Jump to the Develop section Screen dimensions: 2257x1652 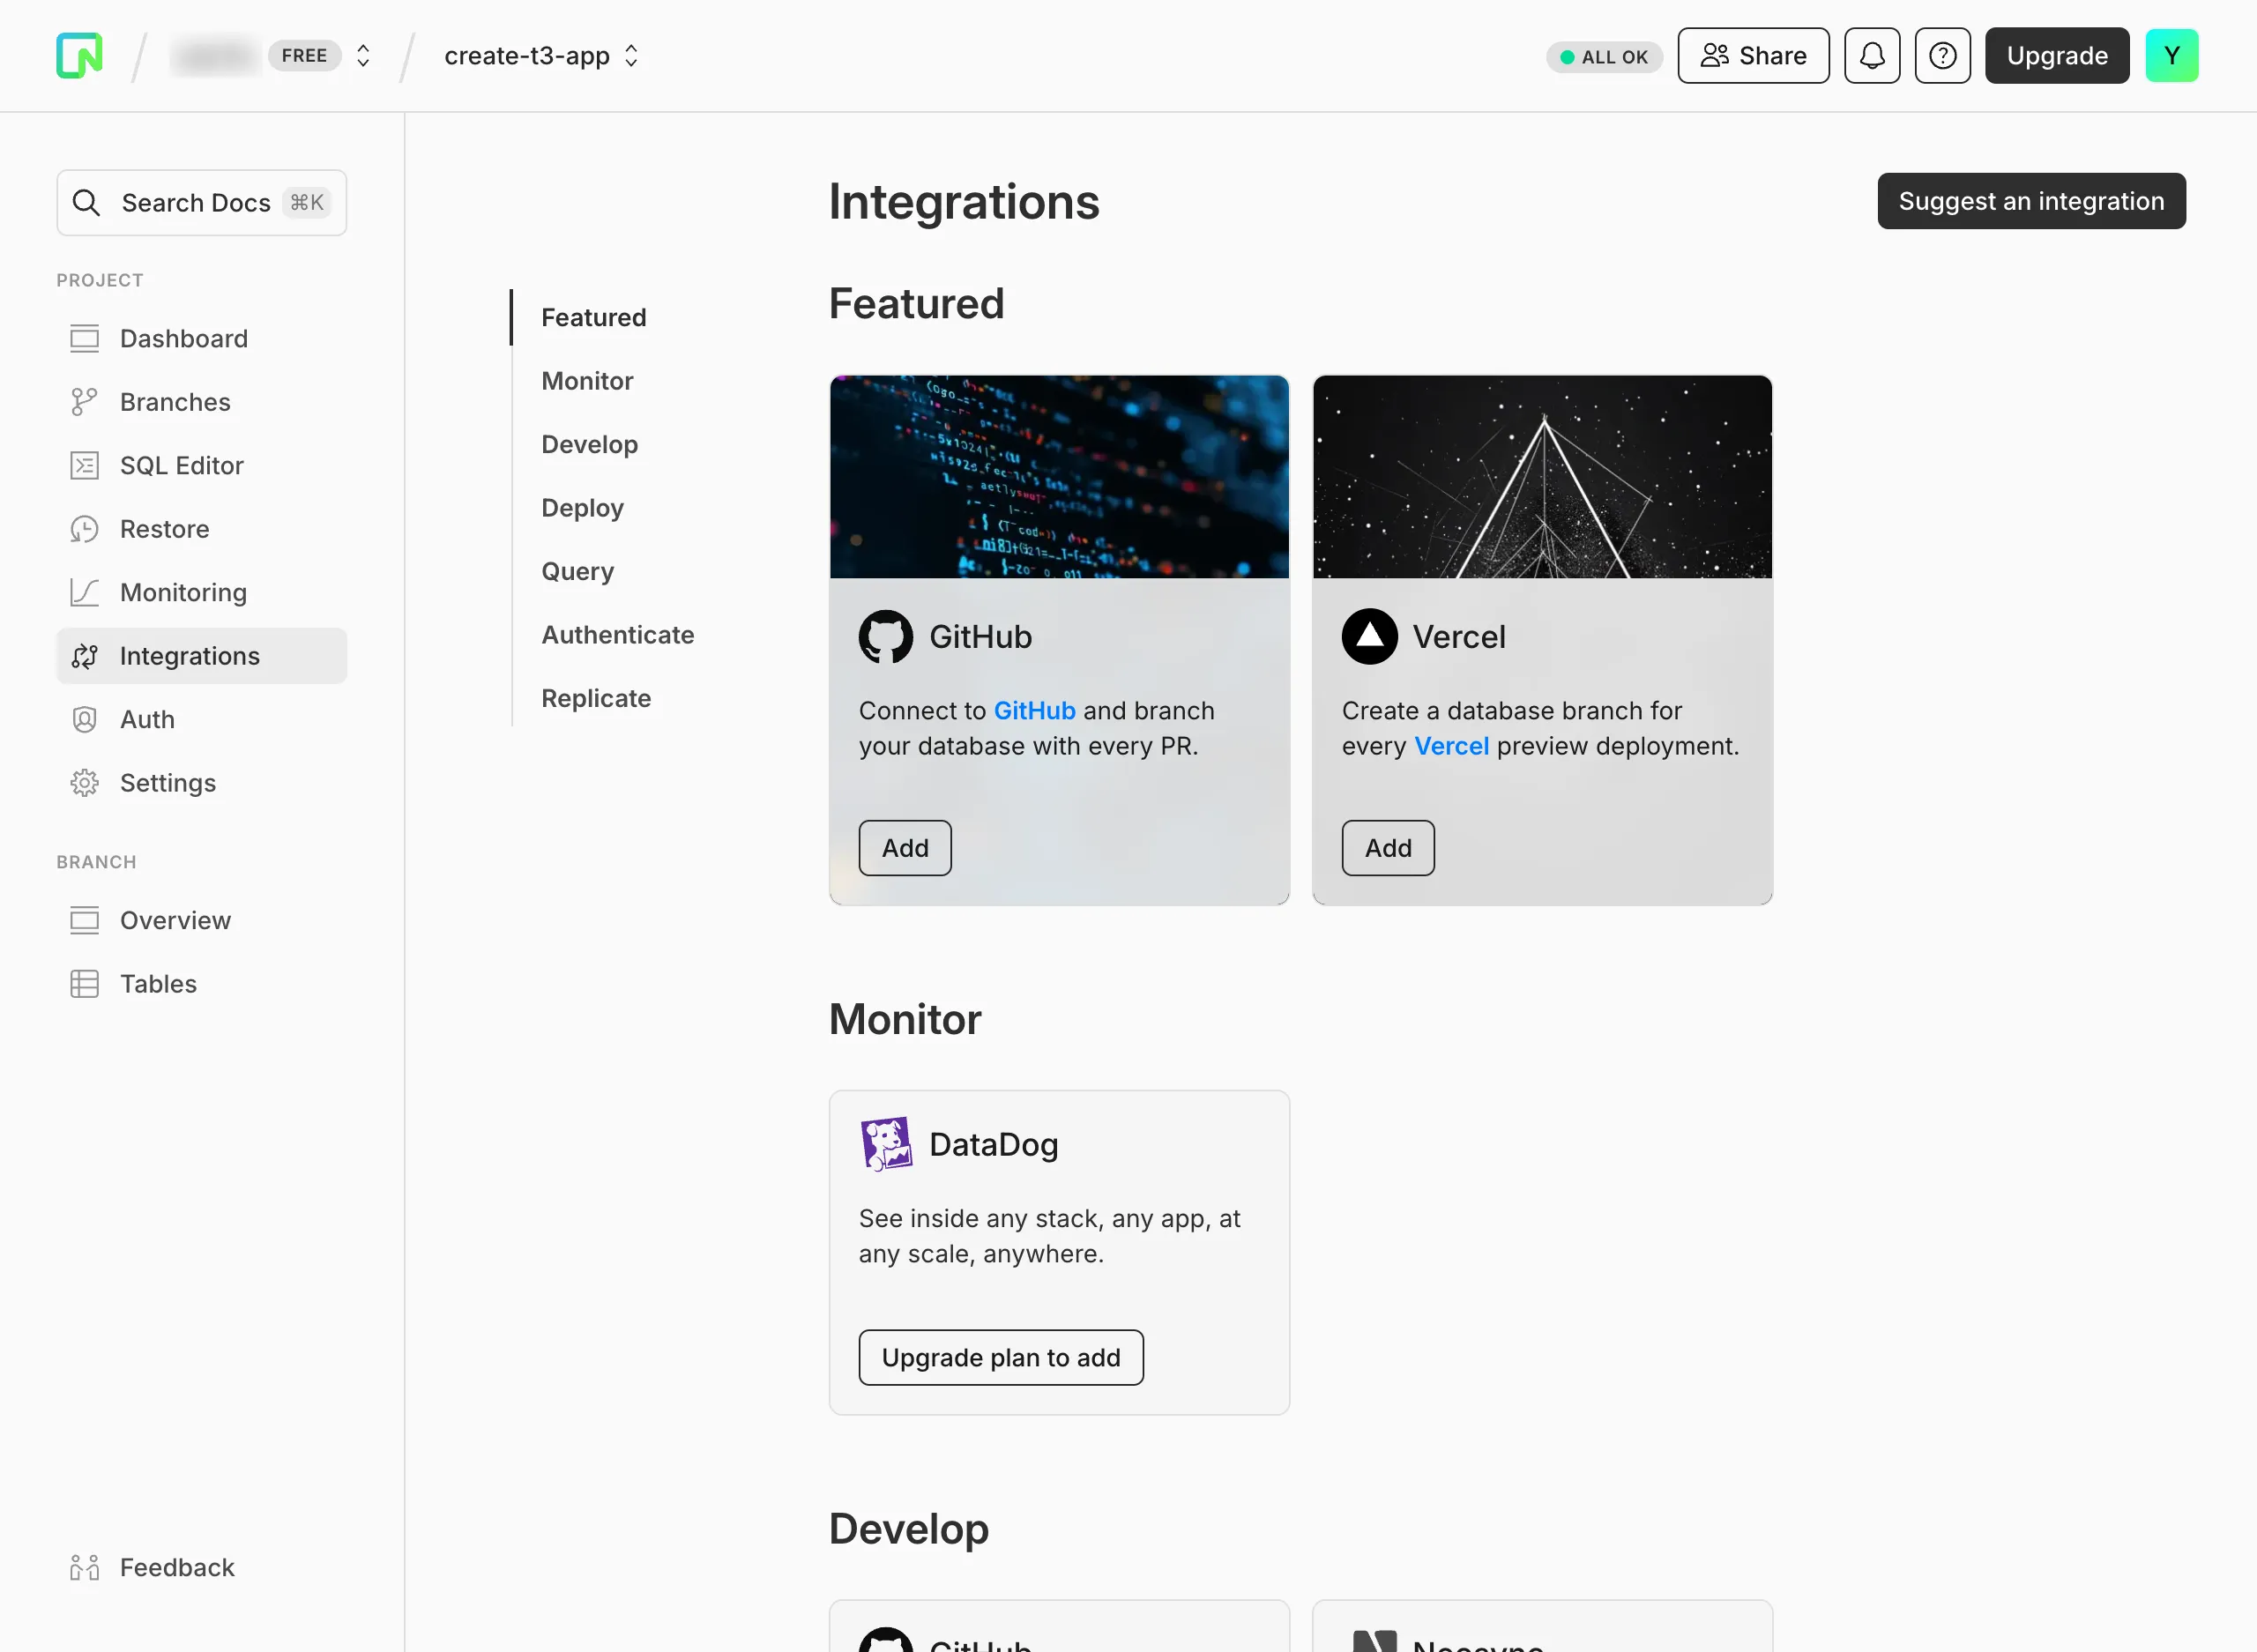coord(590,445)
